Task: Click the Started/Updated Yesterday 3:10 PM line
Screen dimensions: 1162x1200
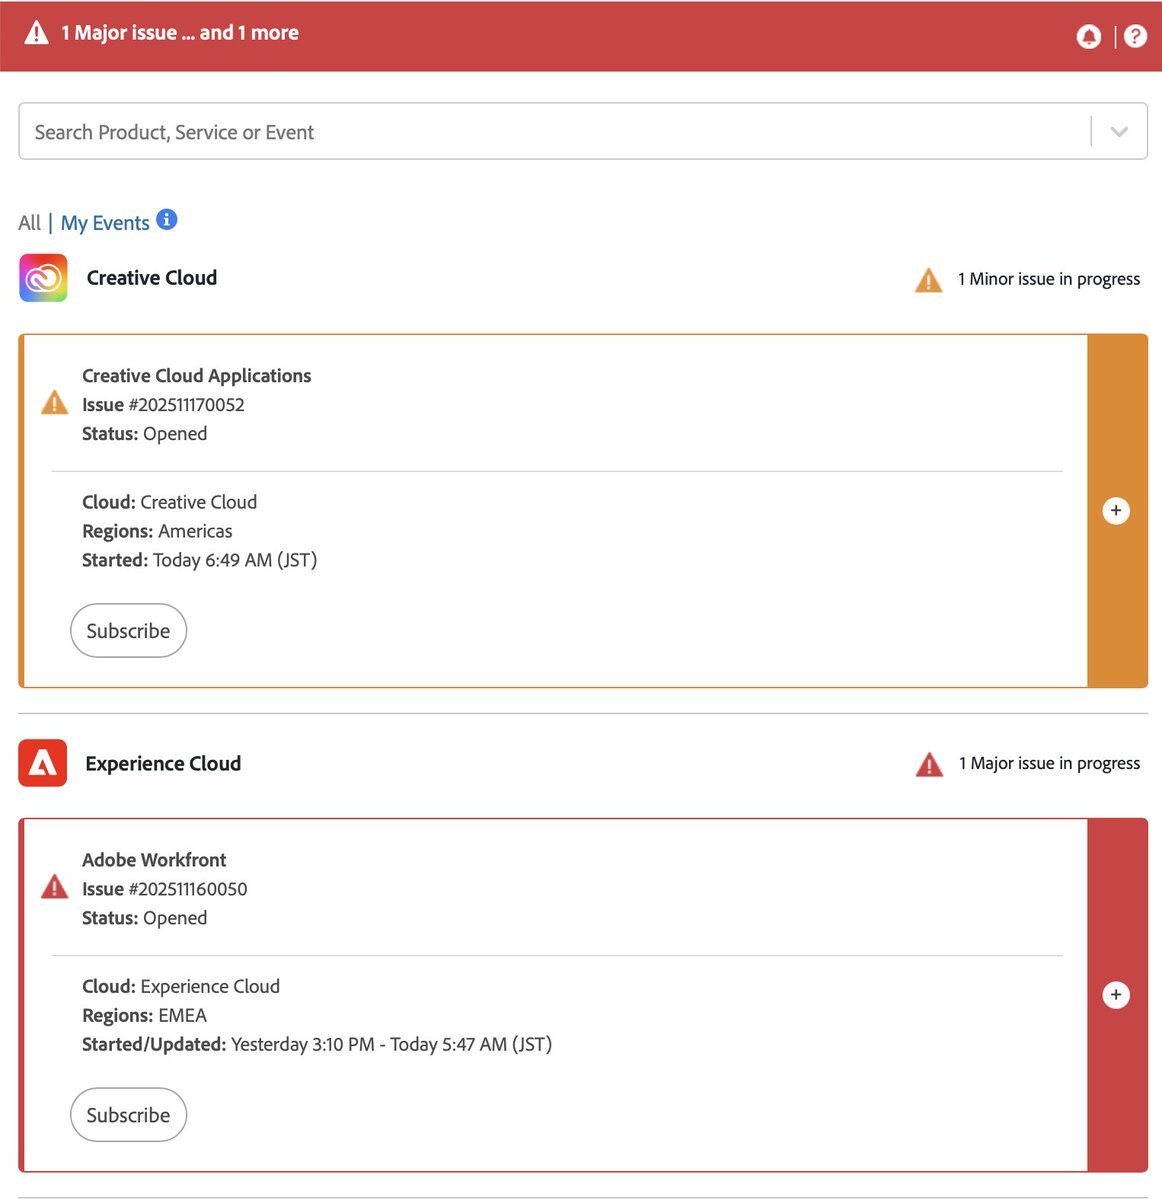Action: tap(317, 1044)
